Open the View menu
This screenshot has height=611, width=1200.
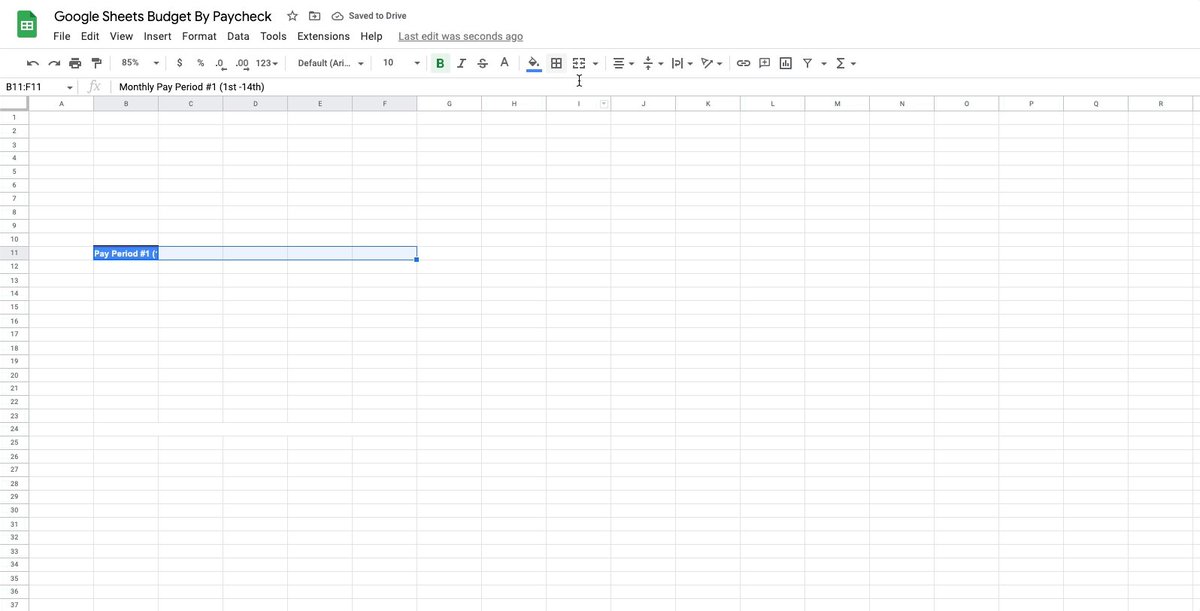121,36
